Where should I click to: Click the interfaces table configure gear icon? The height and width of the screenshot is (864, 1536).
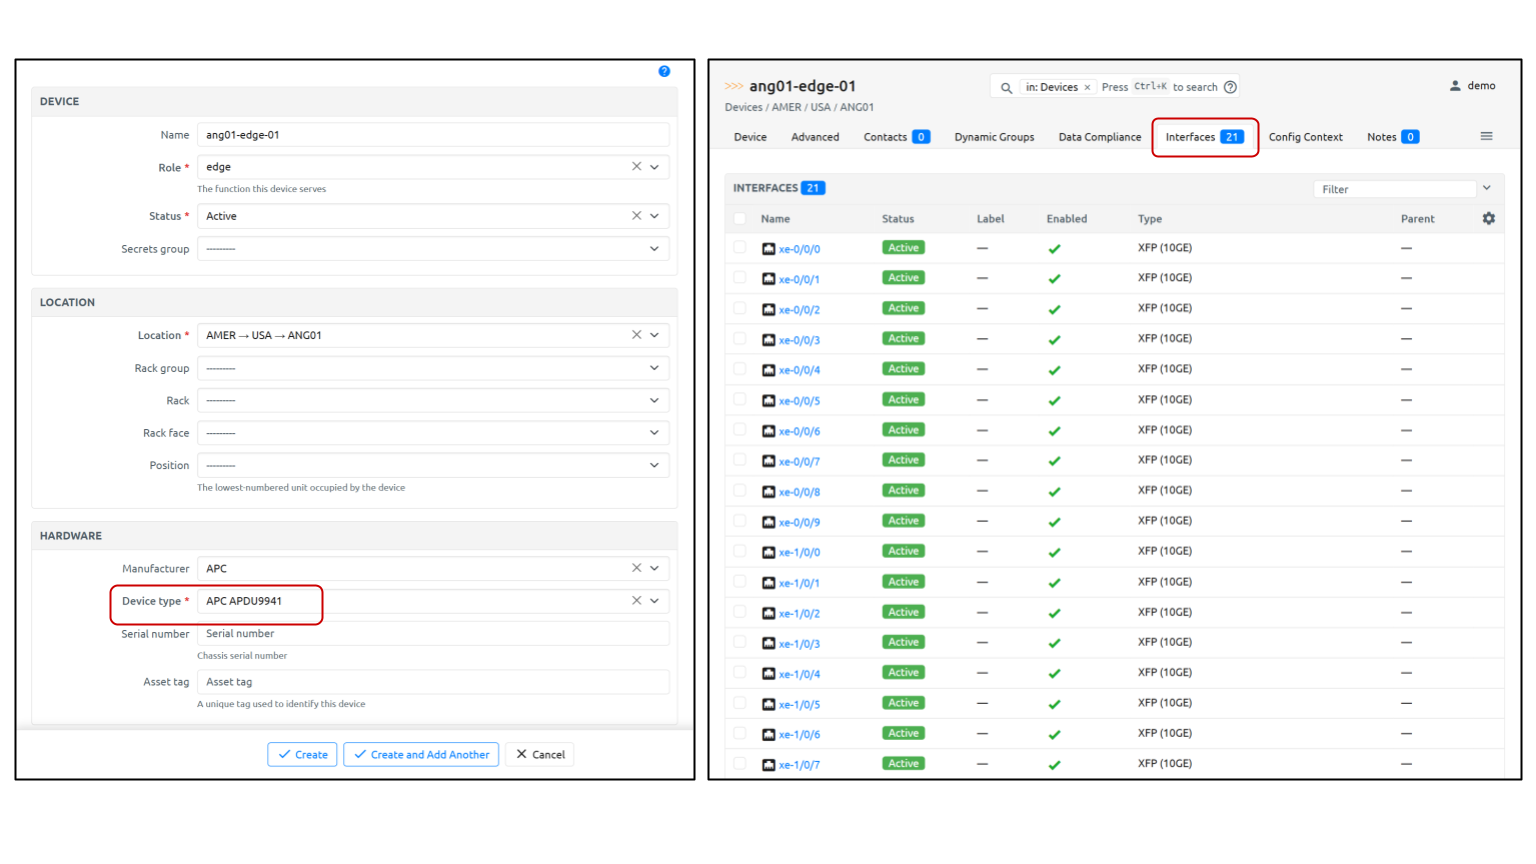(1488, 218)
